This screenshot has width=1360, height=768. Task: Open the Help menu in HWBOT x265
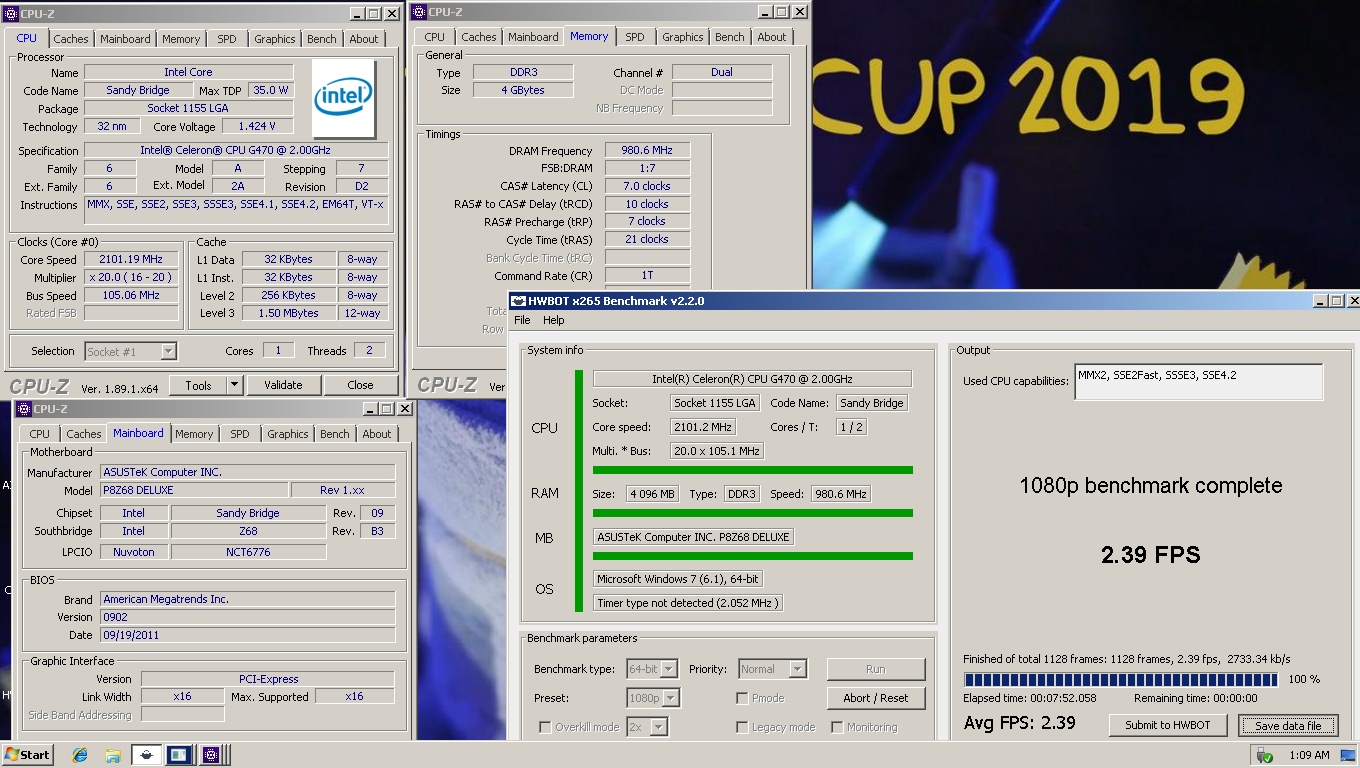553,320
